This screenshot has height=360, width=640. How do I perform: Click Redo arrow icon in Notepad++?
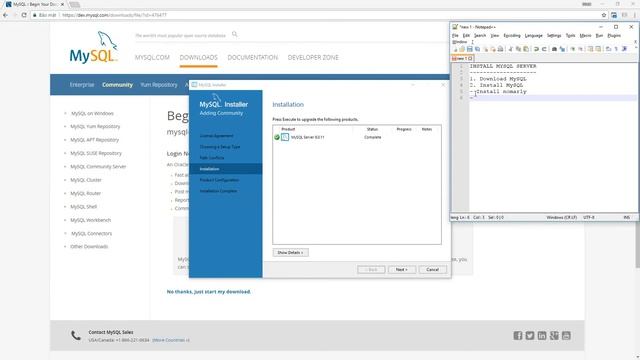click(544, 49)
